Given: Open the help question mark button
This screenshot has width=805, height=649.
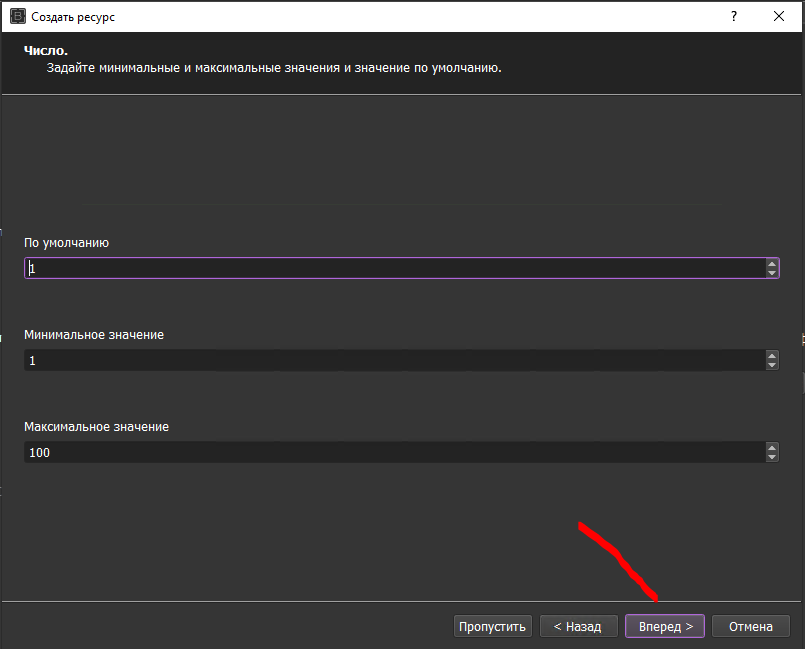Looking at the screenshot, I should point(734,16).
